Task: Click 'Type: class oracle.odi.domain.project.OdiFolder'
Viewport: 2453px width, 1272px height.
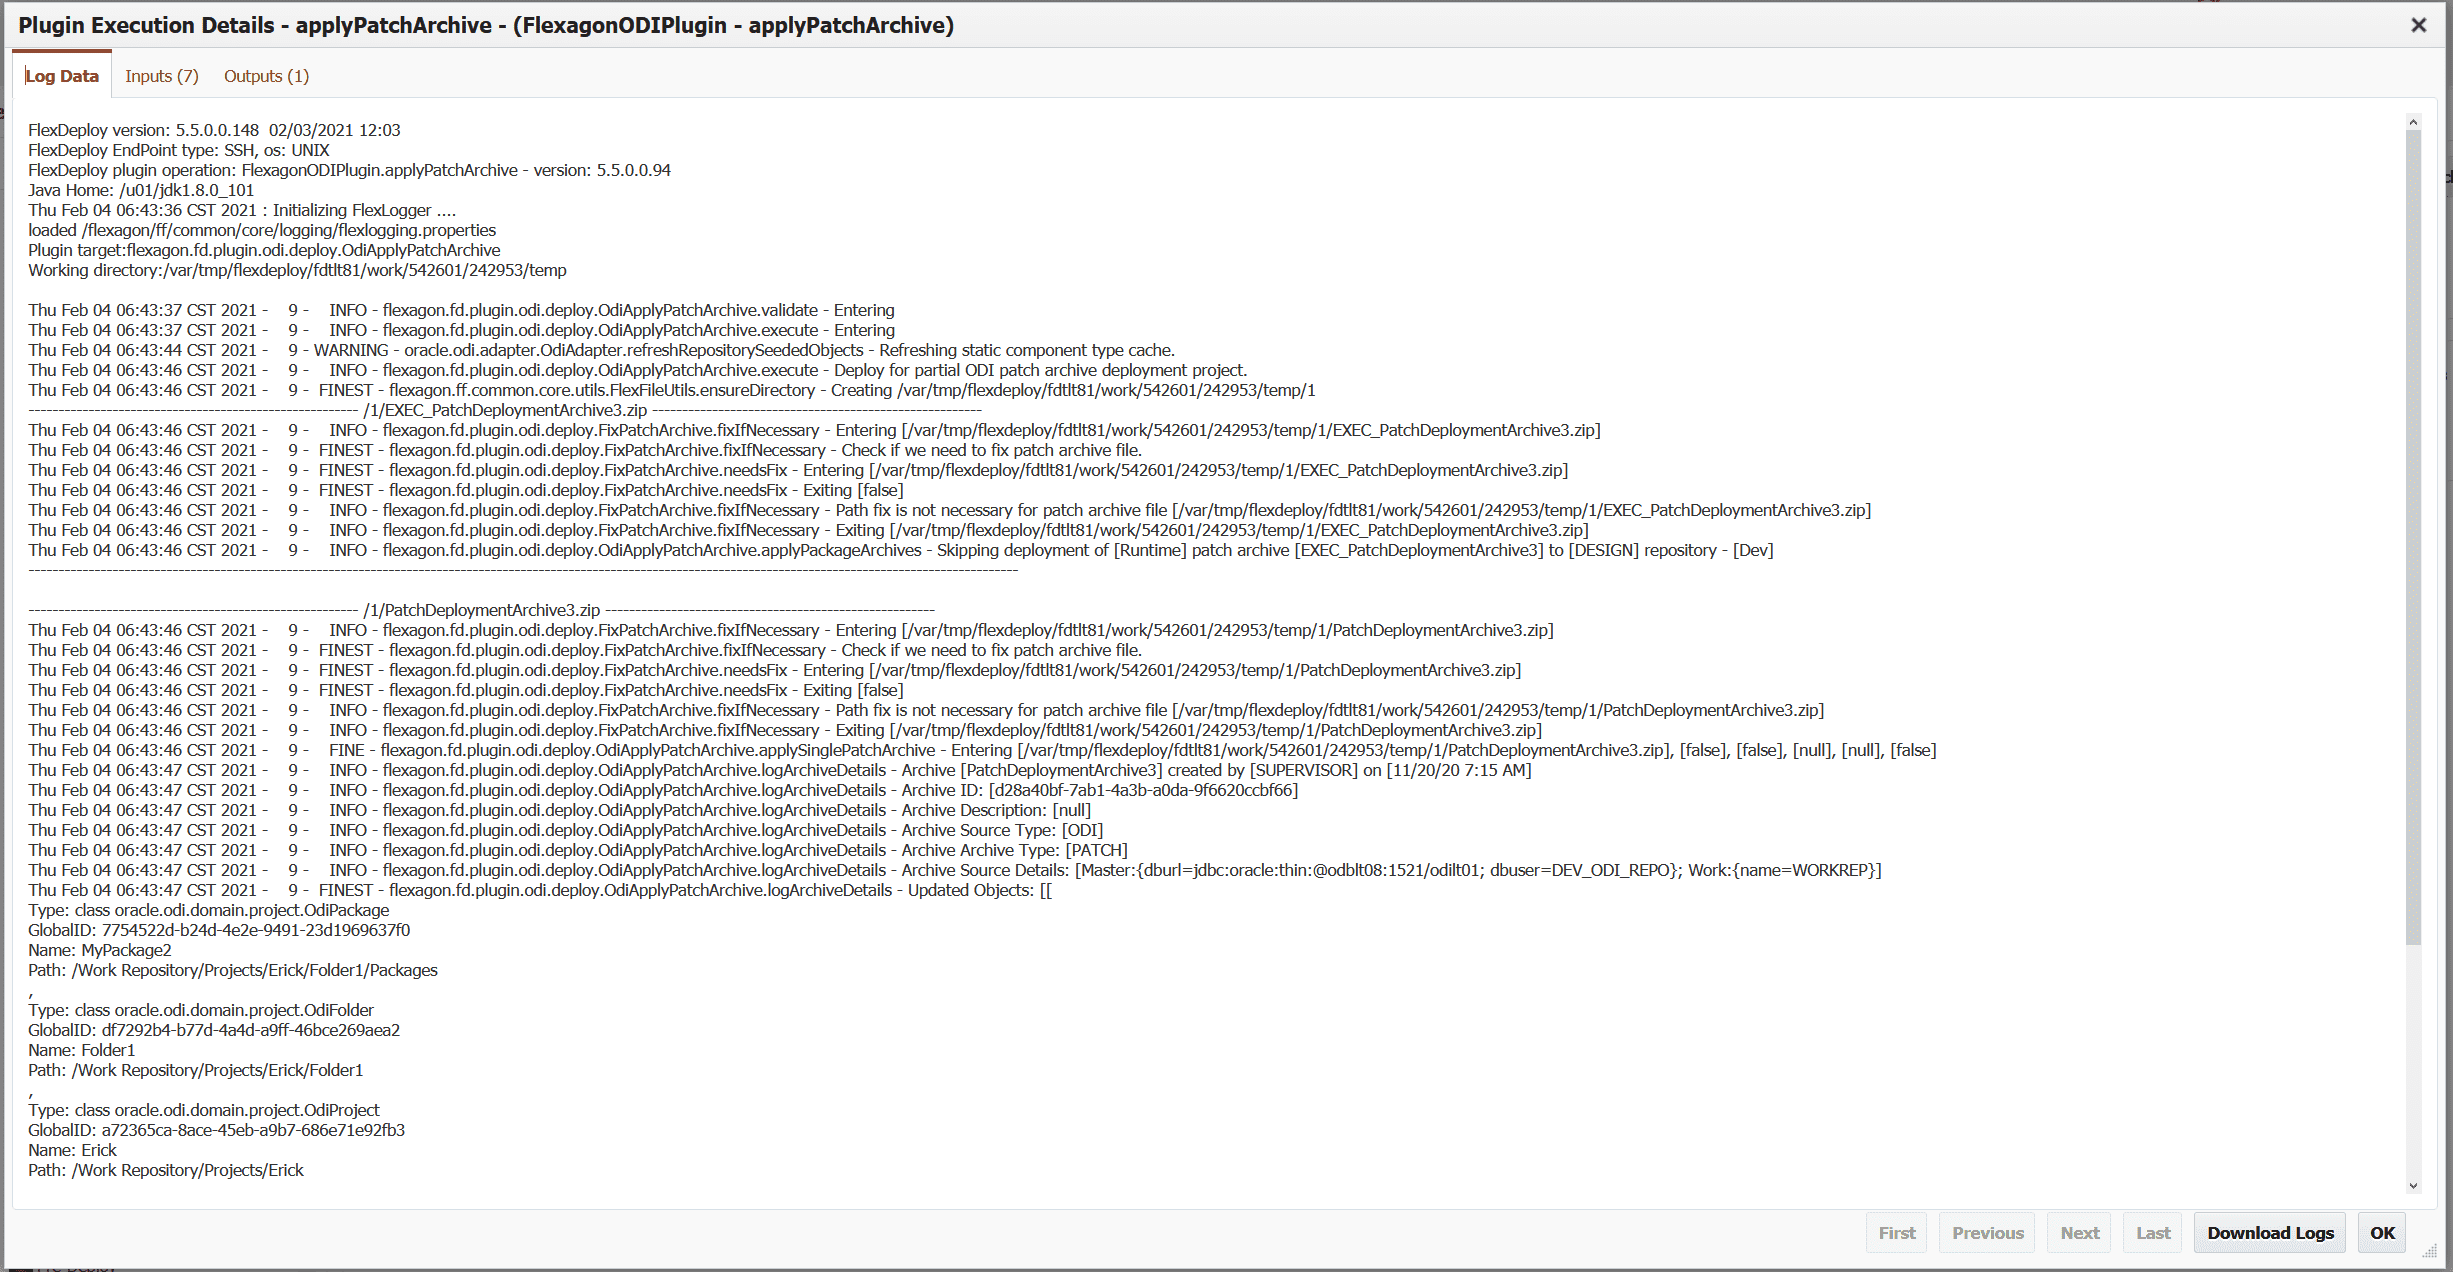Action: (201, 1010)
